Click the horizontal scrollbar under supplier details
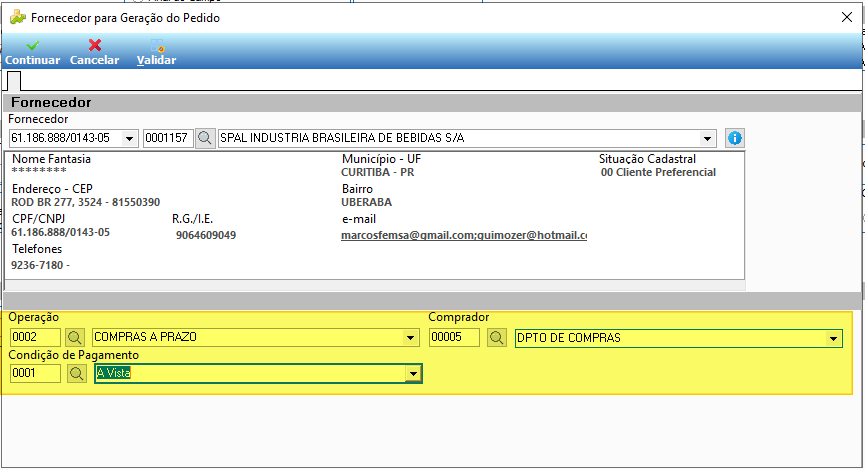 375,285
